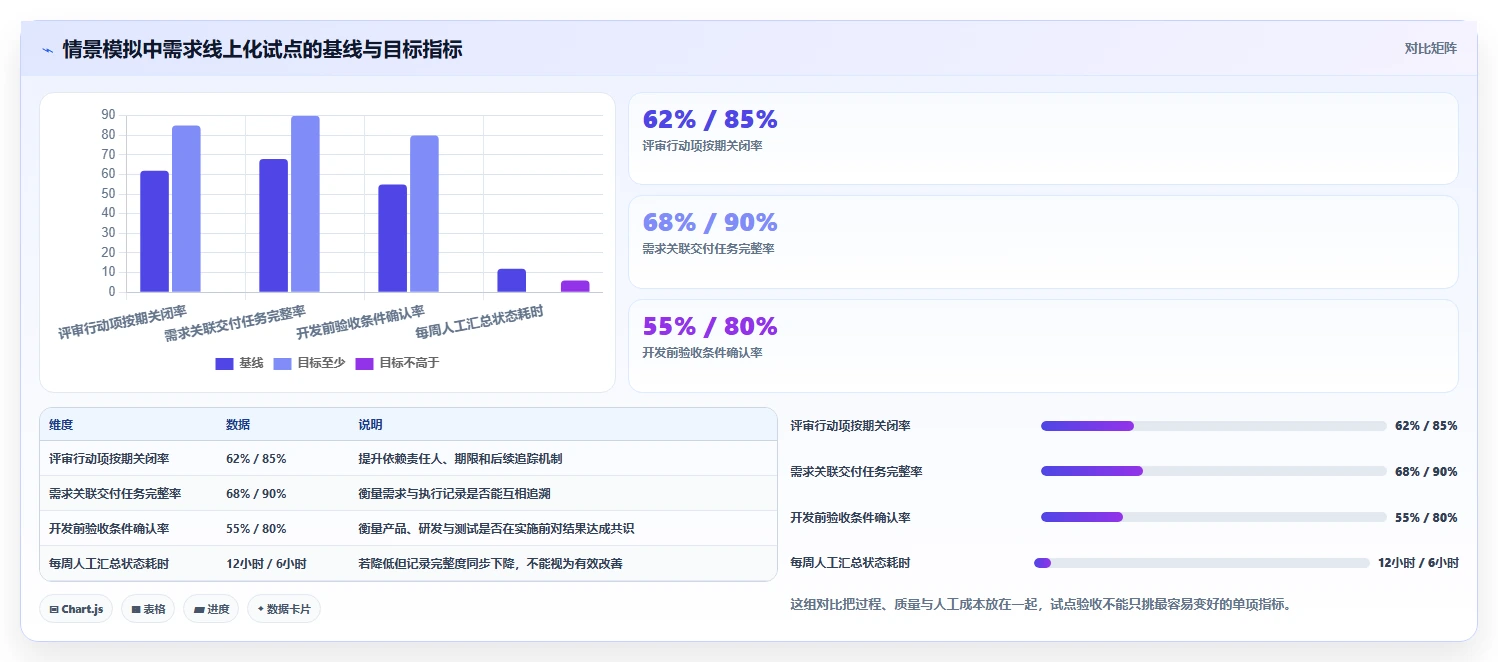Select the 数据卡片 chip
Screen dimensions: 1498x662
tap(284, 609)
